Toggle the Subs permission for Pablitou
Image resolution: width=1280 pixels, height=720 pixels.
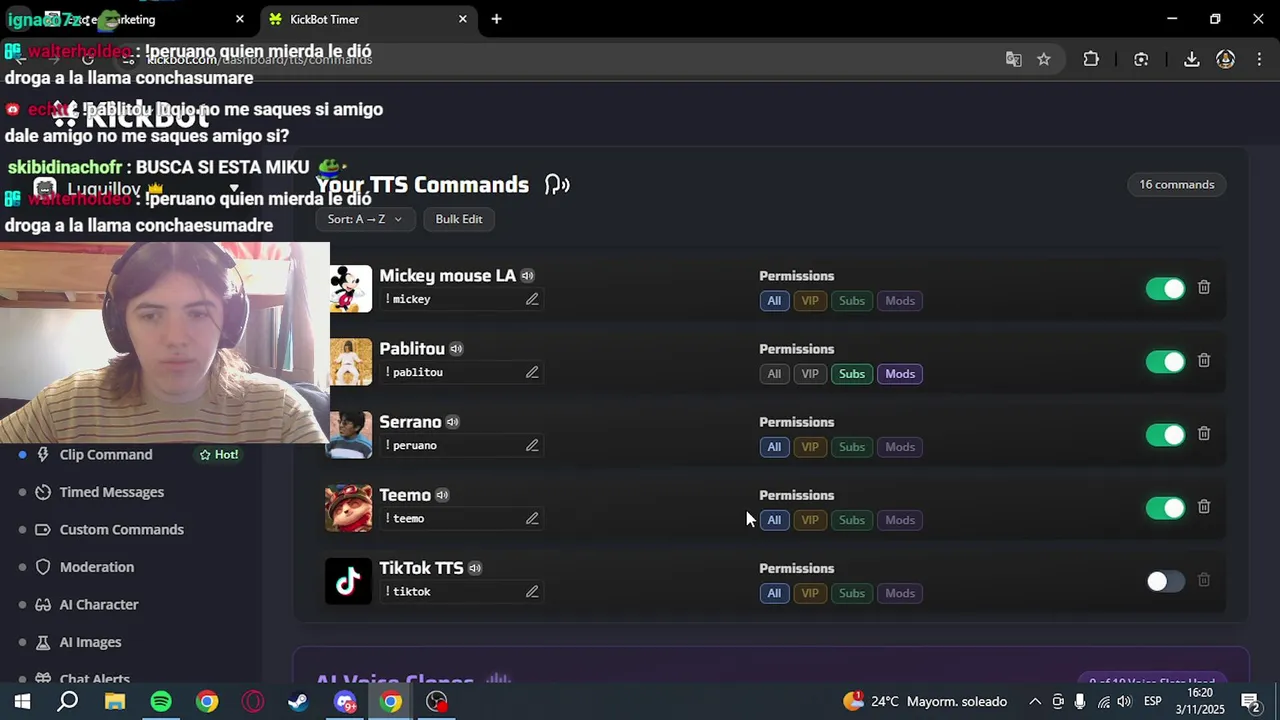click(852, 374)
